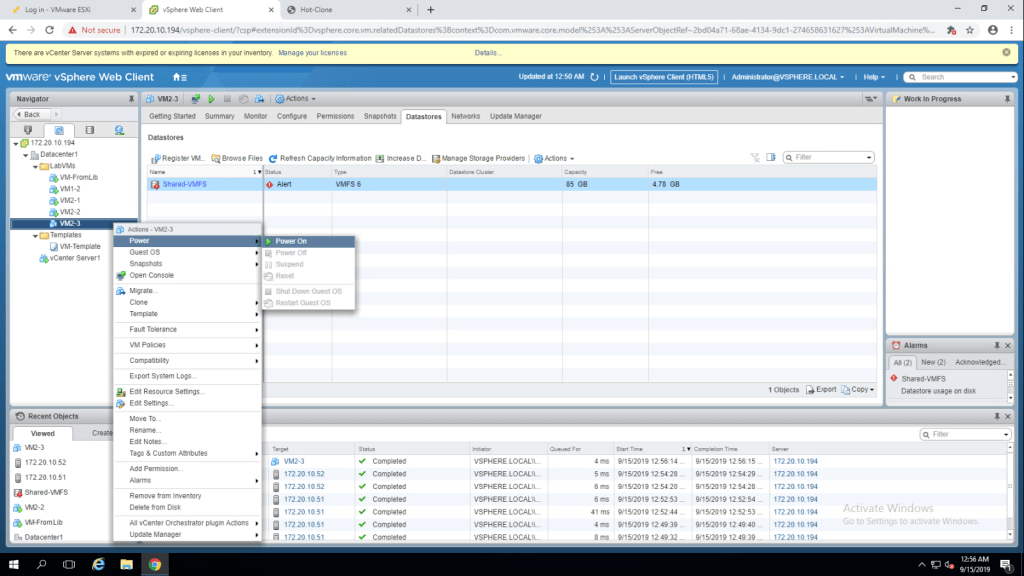The image size is (1024, 576).
Task: Pin the Navigator panel
Action: click(x=131, y=99)
